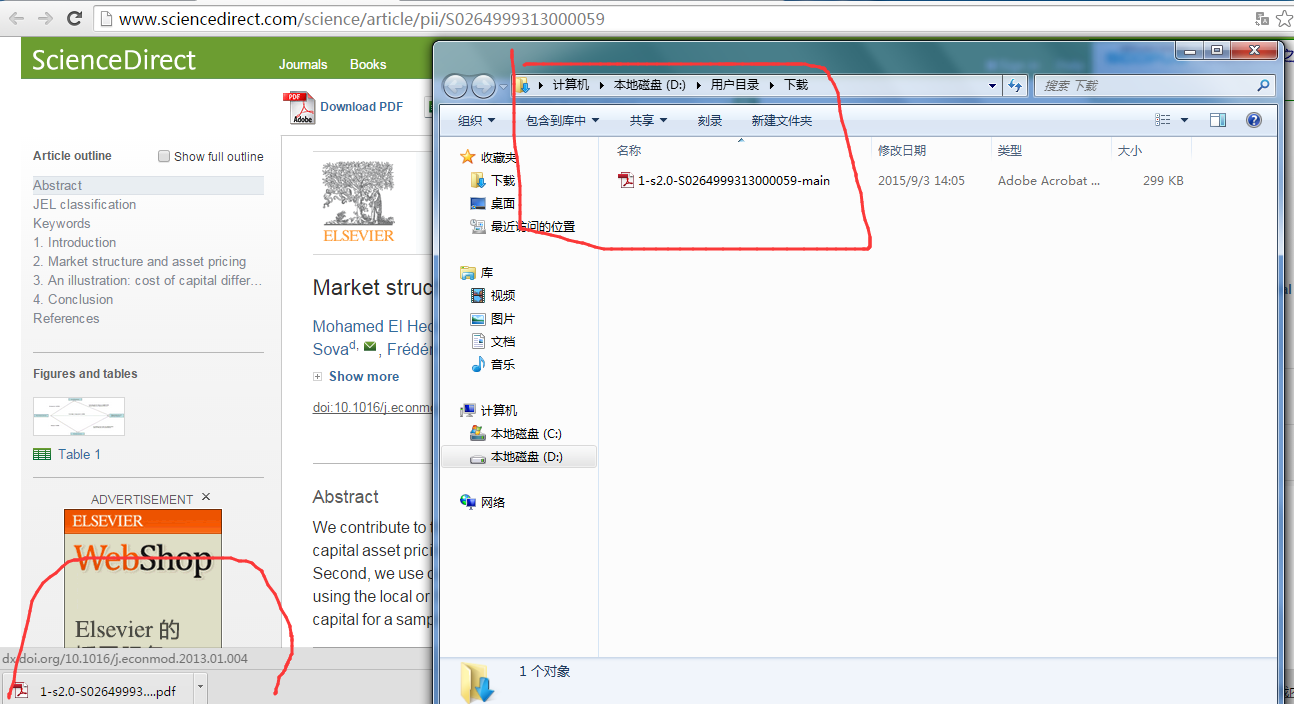Open the Books menu on ScienceDirect

[368, 64]
